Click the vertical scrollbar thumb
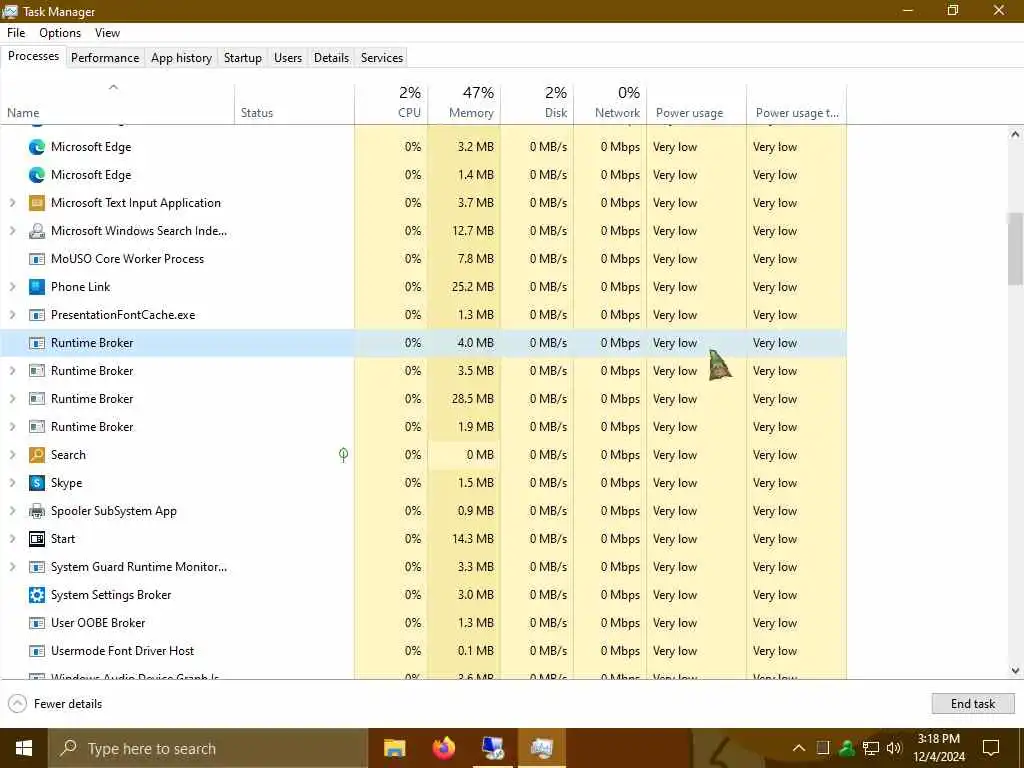Viewport: 1024px width, 768px height. (x=1015, y=248)
